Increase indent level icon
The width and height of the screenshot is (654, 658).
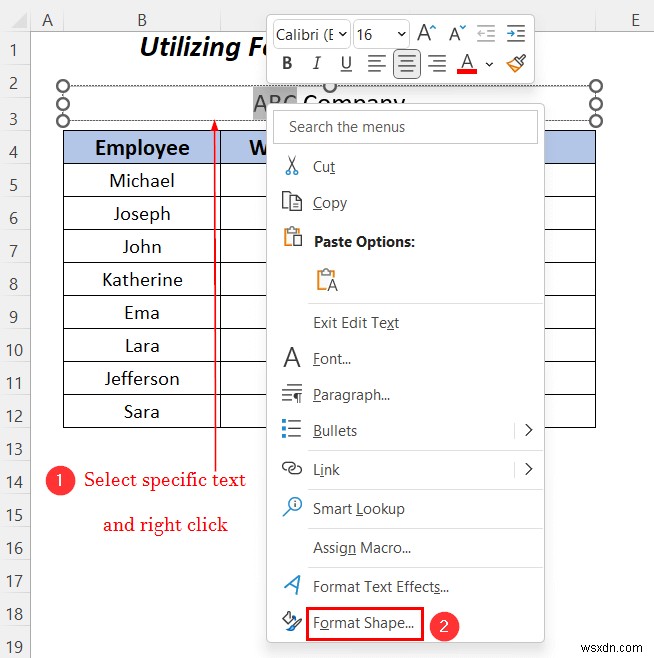[x=515, y=33]
